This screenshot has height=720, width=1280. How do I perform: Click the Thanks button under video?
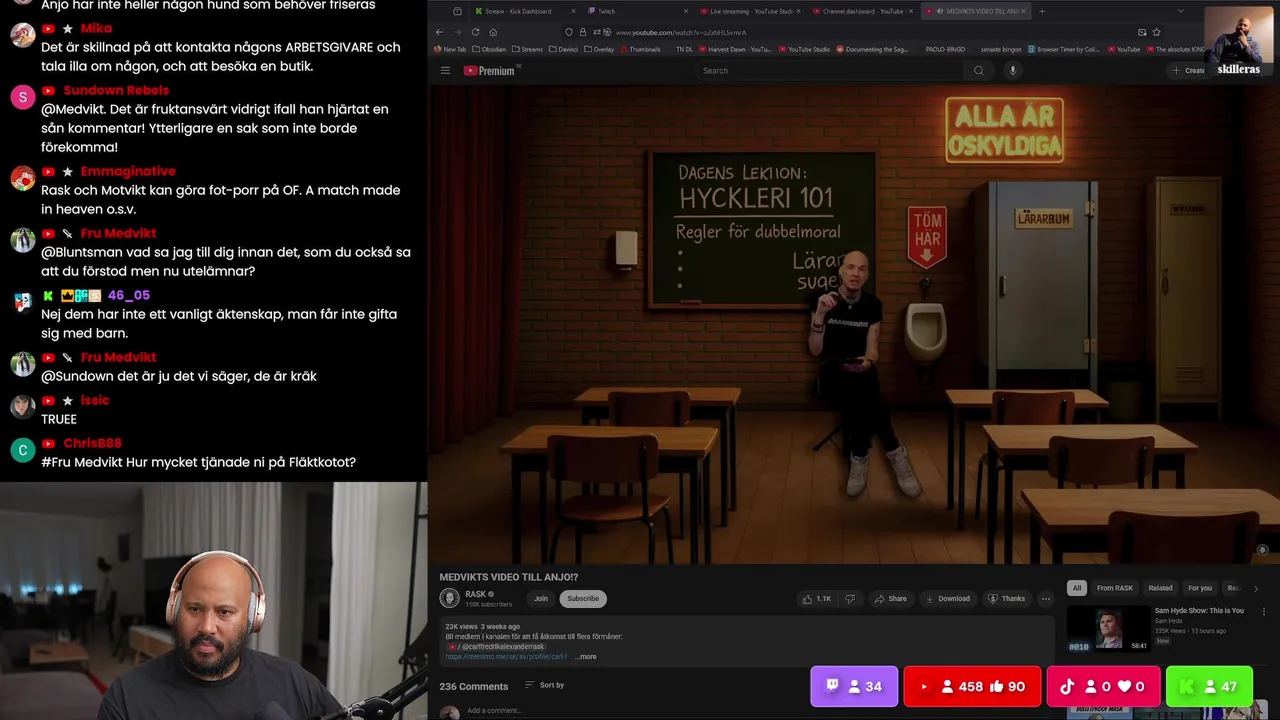point(1006,599)
